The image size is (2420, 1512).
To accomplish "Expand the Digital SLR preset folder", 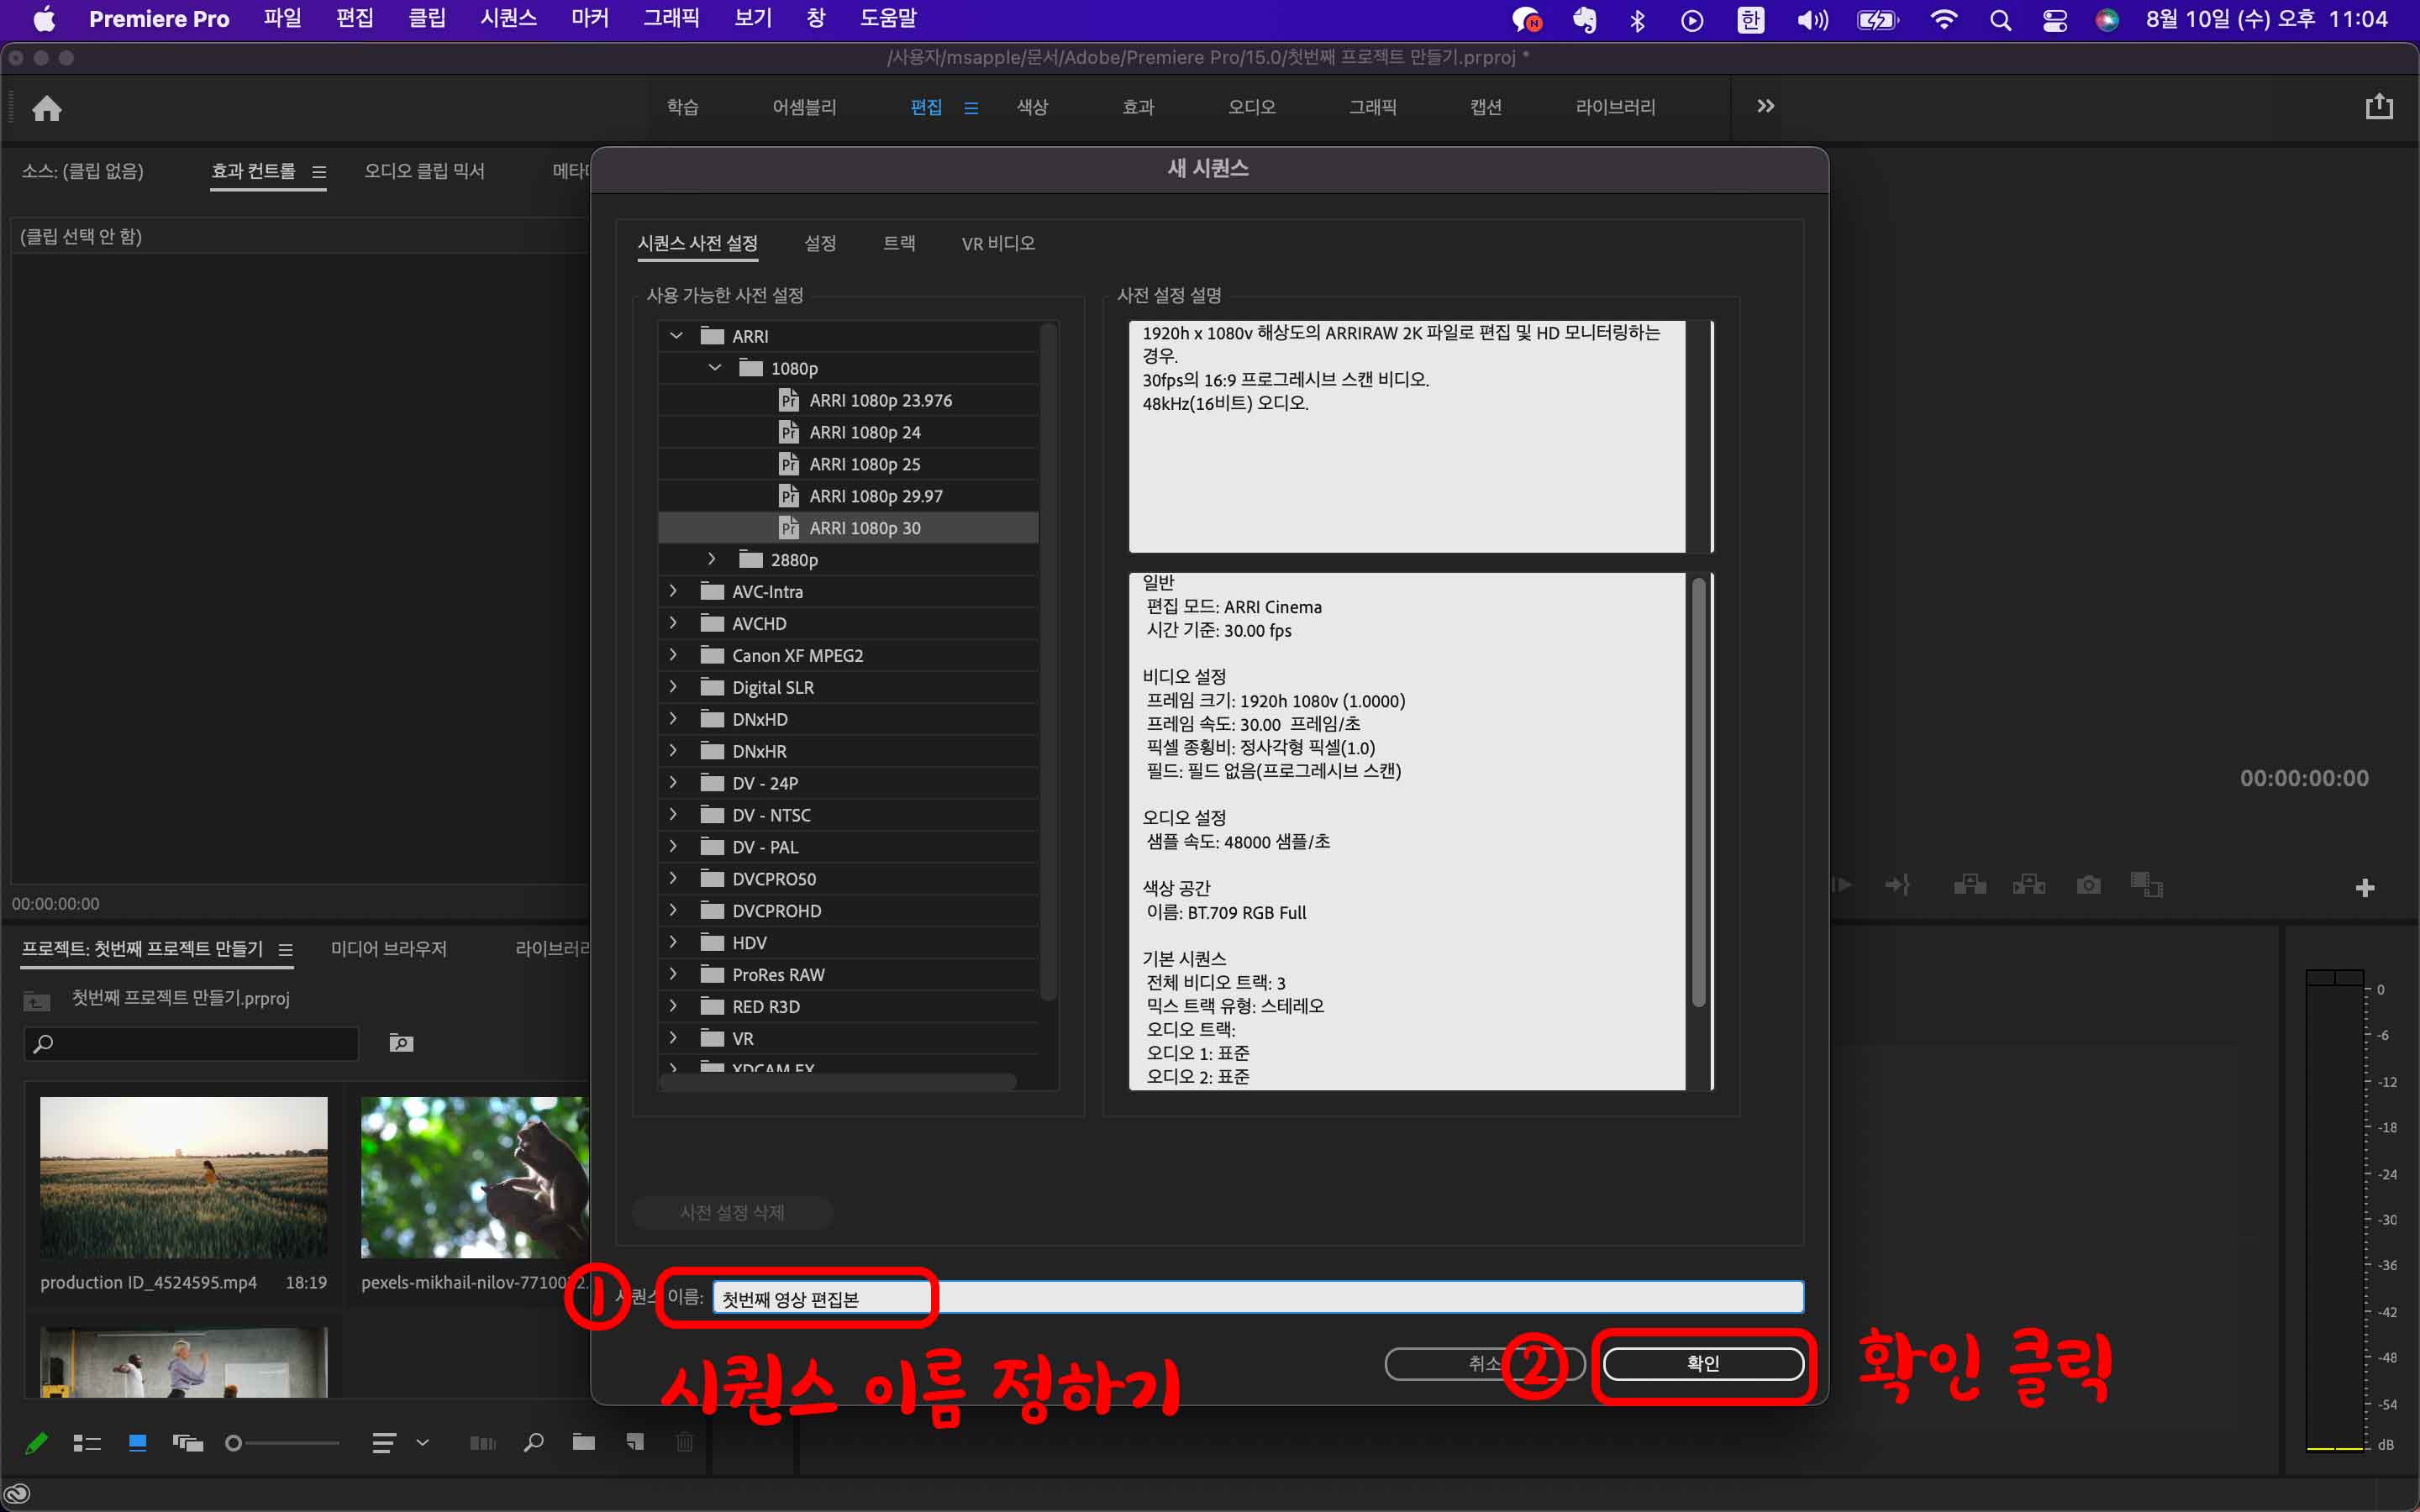I will [673, 687].
